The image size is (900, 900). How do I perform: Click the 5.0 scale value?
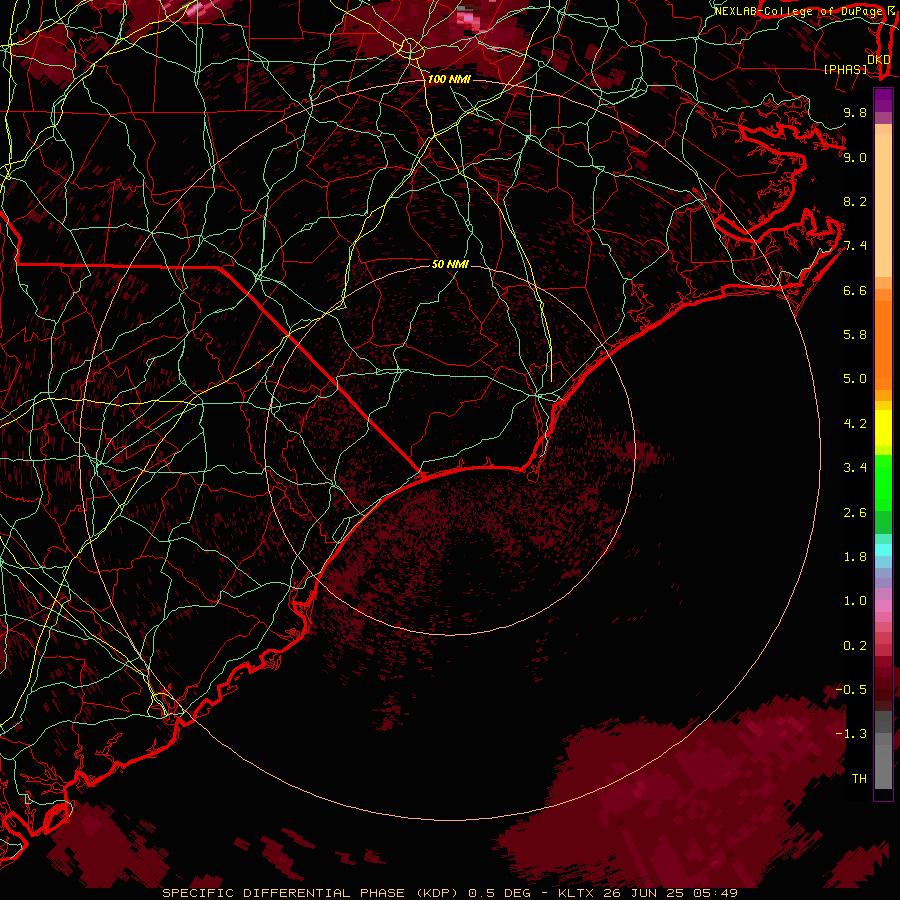[855, 379]
